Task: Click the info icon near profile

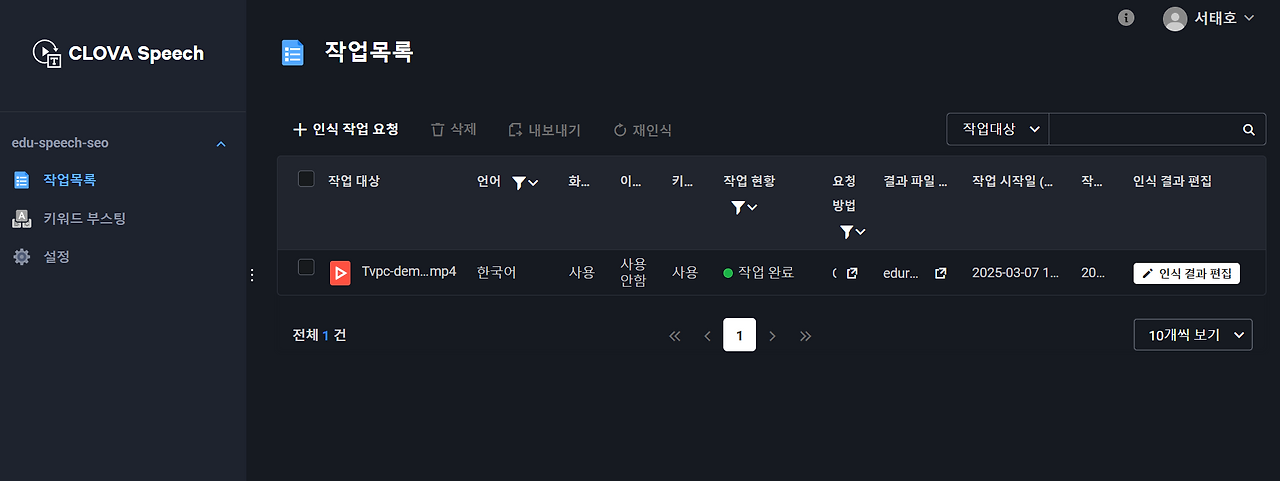Action: coord(1126,18)
